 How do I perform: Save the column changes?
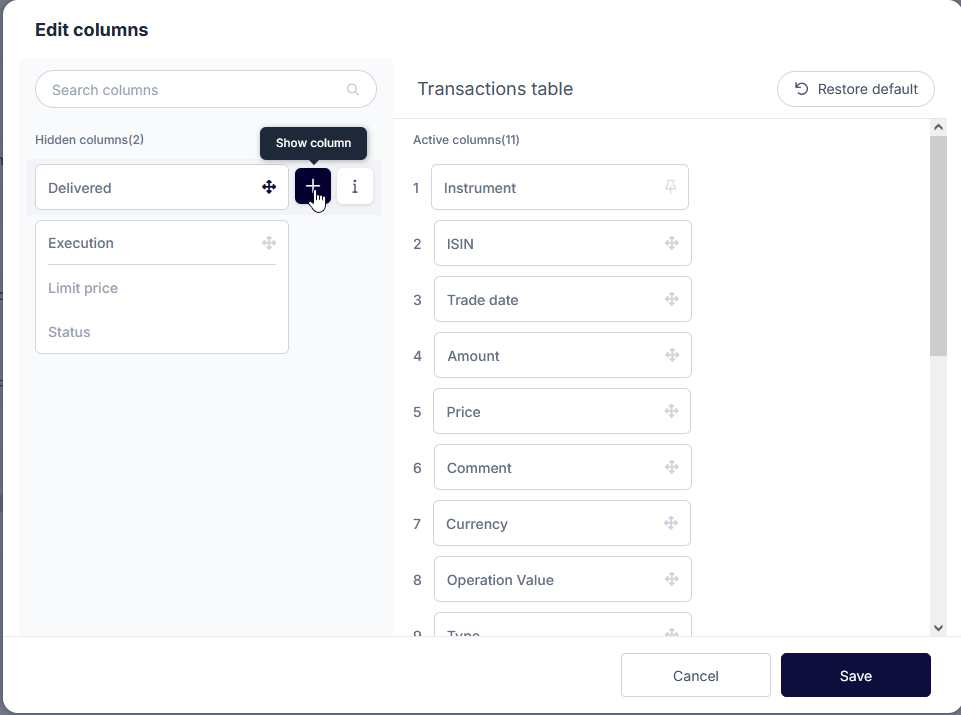855,676
